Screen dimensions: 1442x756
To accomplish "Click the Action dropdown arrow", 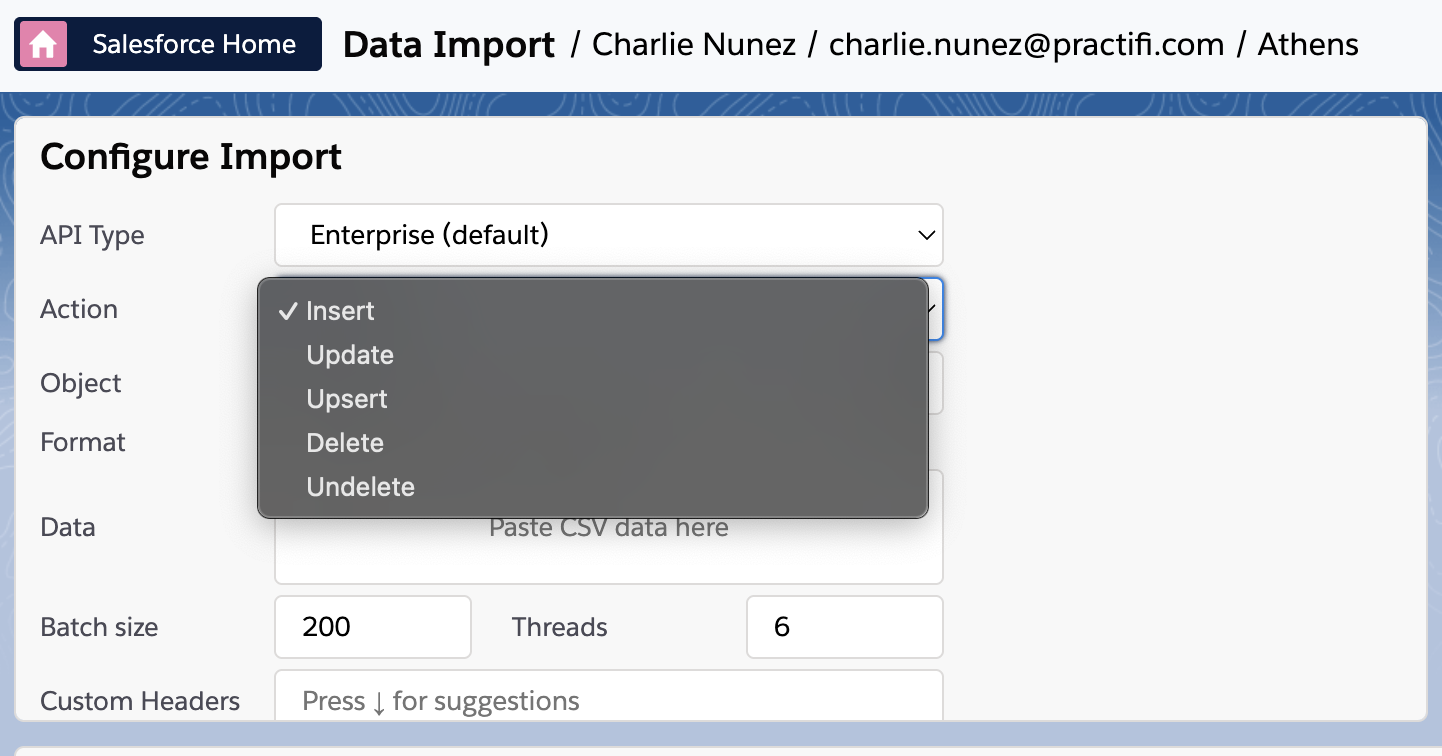I will click(x=935, y=309).
